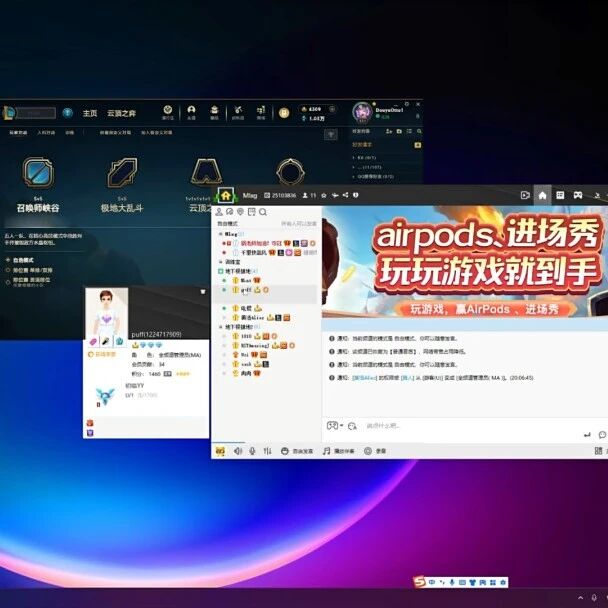Screen dimensions: 608x608
Task: Expand the first friend group in League panel
Action: click(354, 158)
